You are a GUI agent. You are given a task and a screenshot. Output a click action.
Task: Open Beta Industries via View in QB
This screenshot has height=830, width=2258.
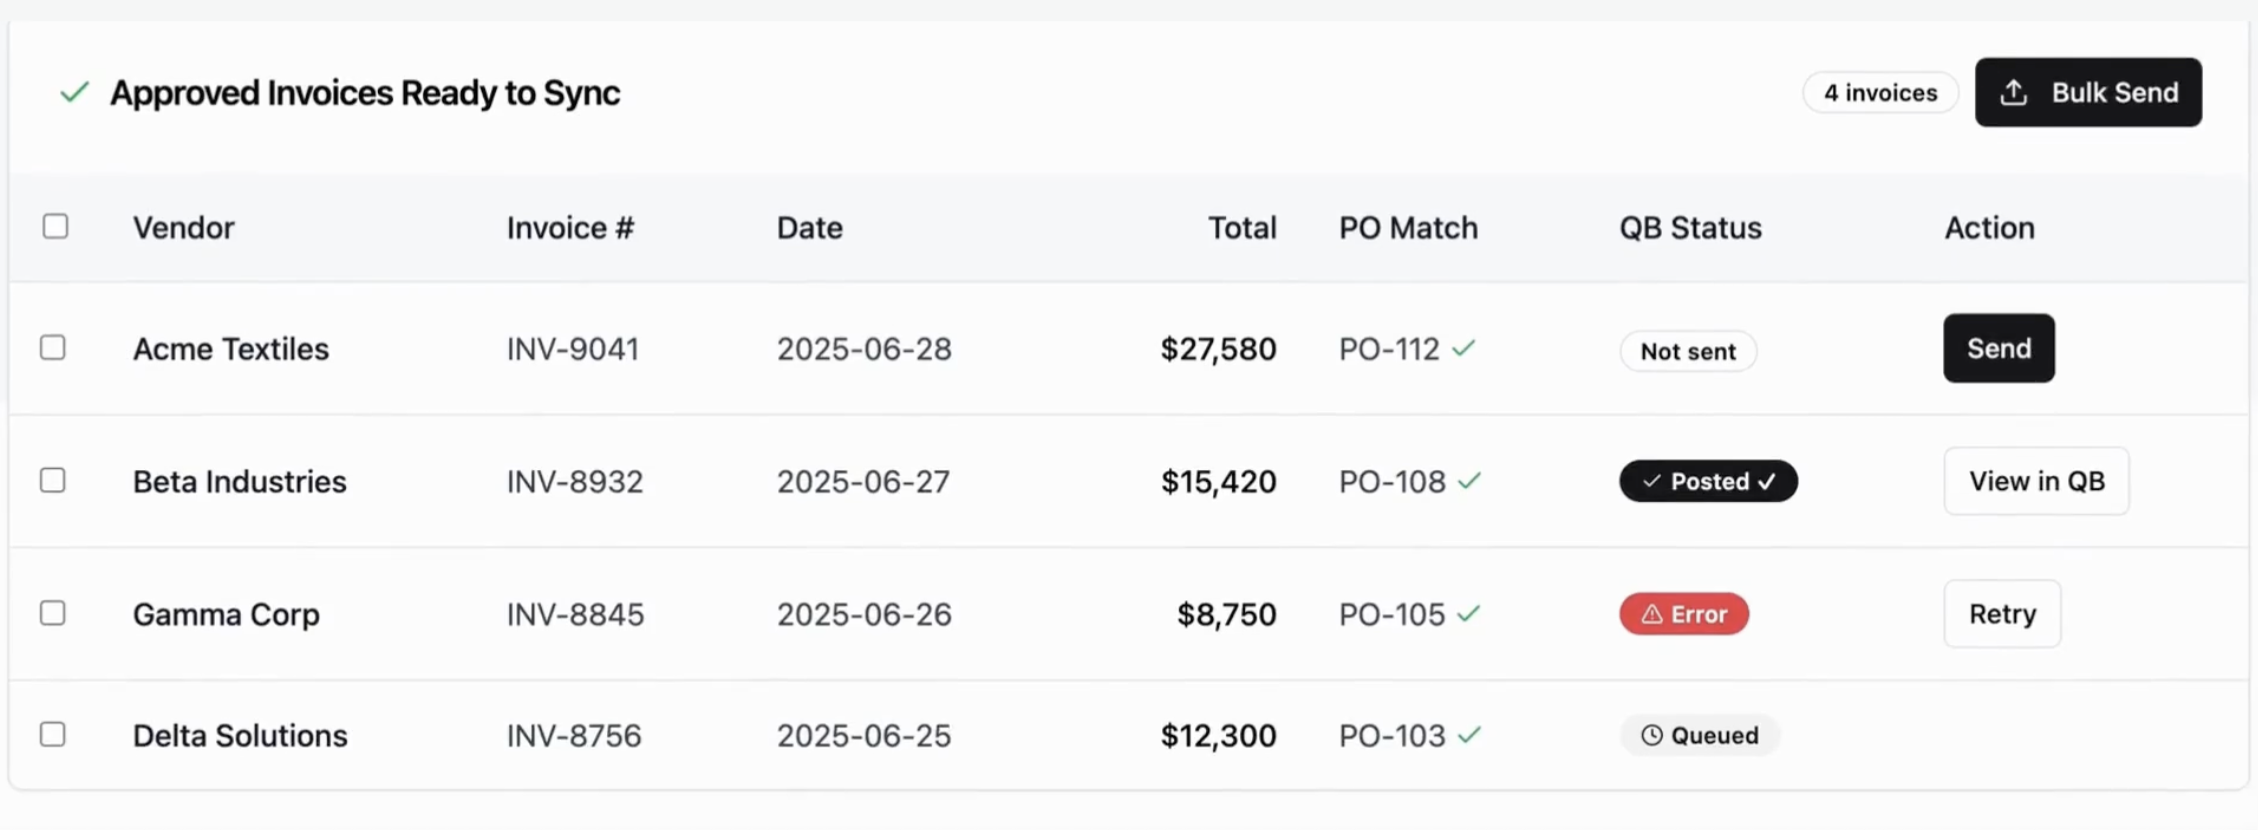[x=2036, y=481]
